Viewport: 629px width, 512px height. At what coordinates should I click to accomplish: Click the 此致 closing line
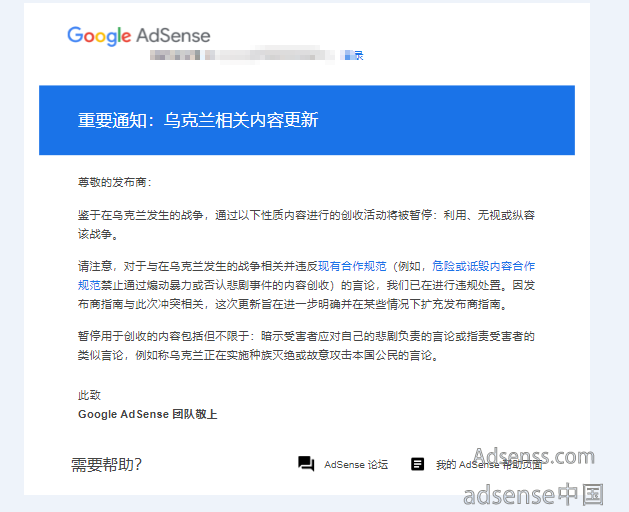coord(89,395)
